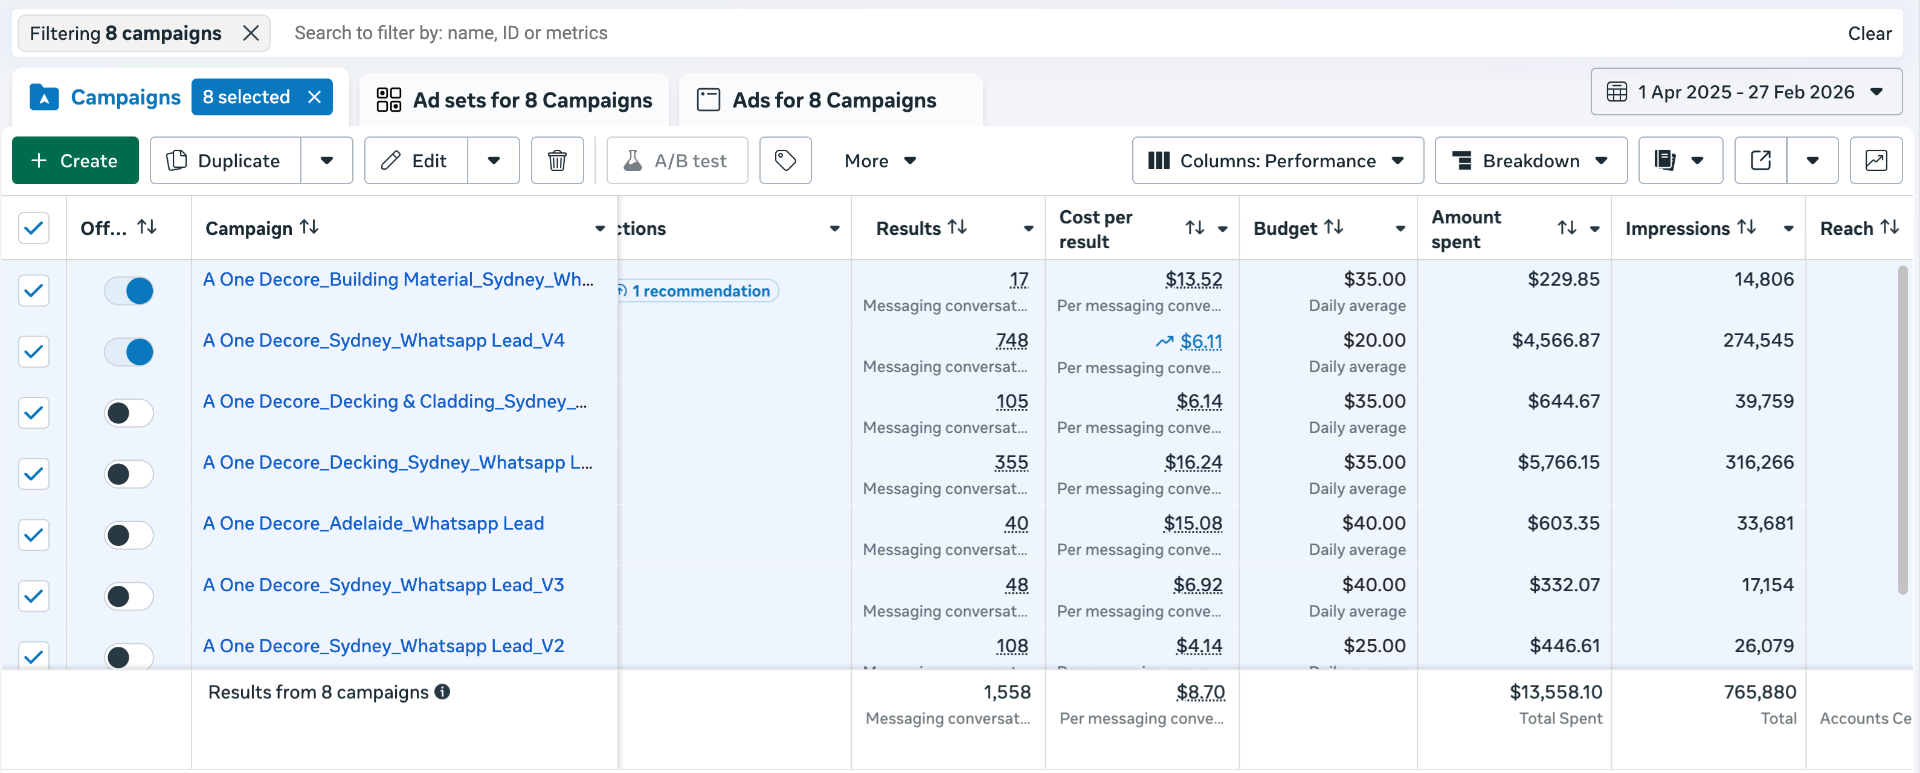Turn off Sydney_Whatsapp Lead_V4 campaign toggle
The width and height of the screenshot is (1920, 773).
coord(129,352)
